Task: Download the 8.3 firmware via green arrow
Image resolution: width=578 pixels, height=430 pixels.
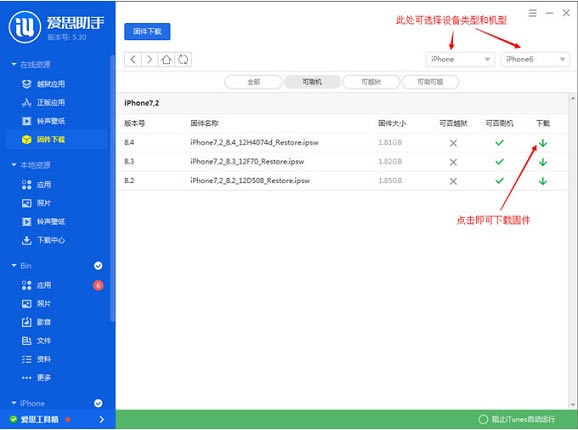Action: (543, 162)
